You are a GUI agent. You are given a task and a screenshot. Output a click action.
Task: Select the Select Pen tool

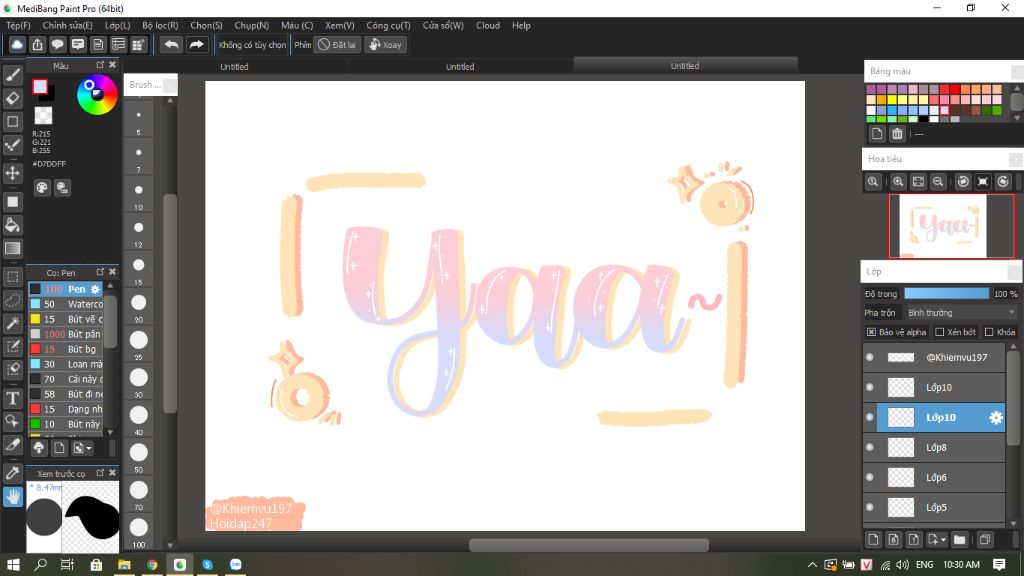[12, 345]
